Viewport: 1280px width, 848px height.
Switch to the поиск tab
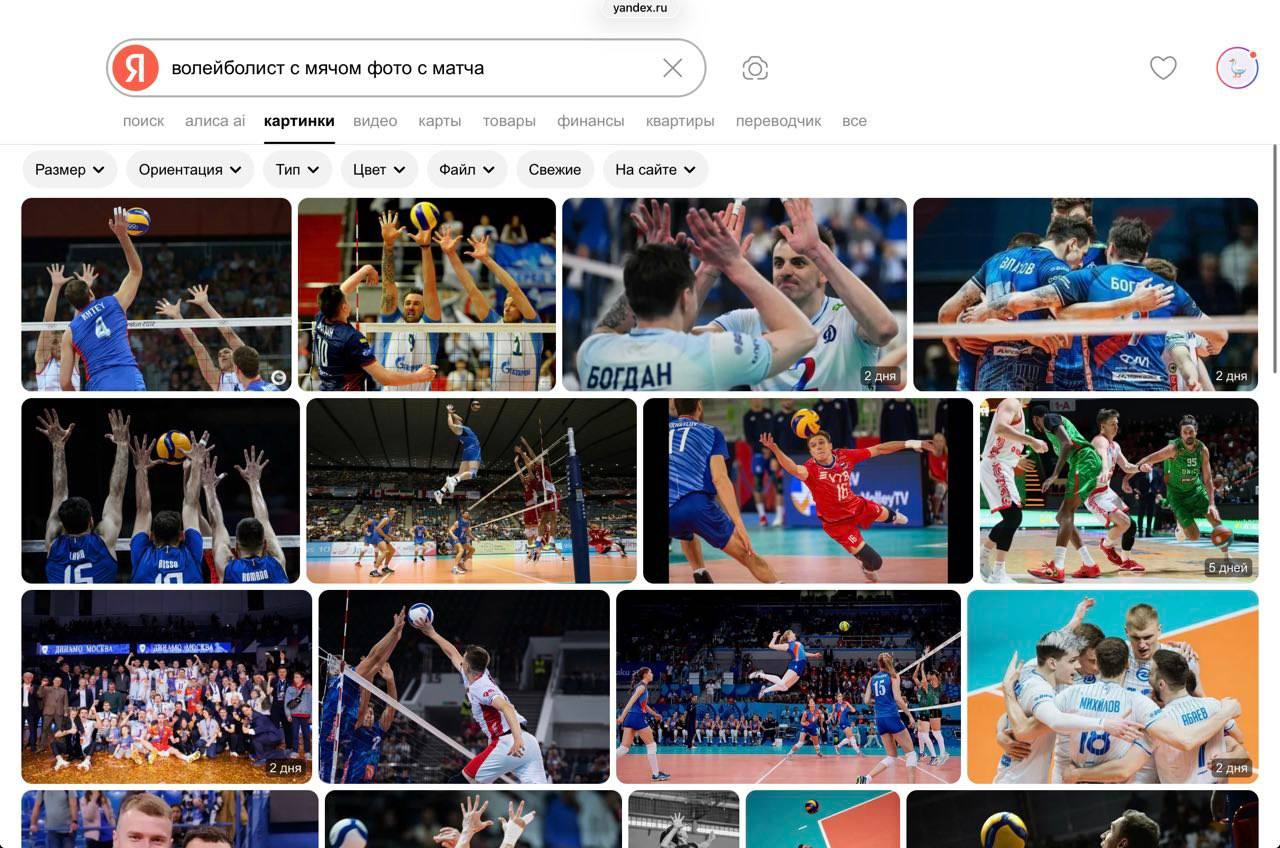(x=143, y=121)
